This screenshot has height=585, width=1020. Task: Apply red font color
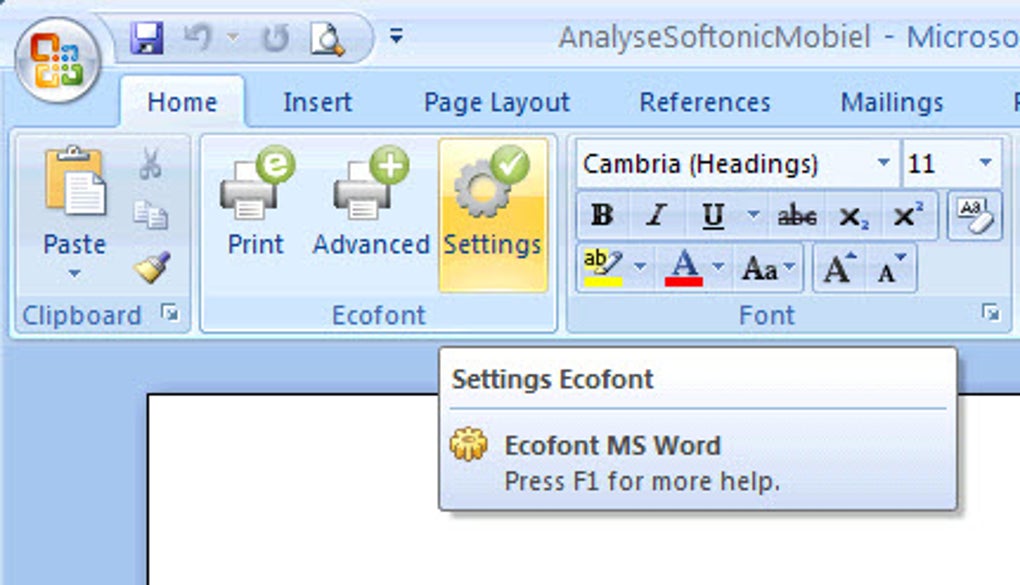click(x=684, y=267)
